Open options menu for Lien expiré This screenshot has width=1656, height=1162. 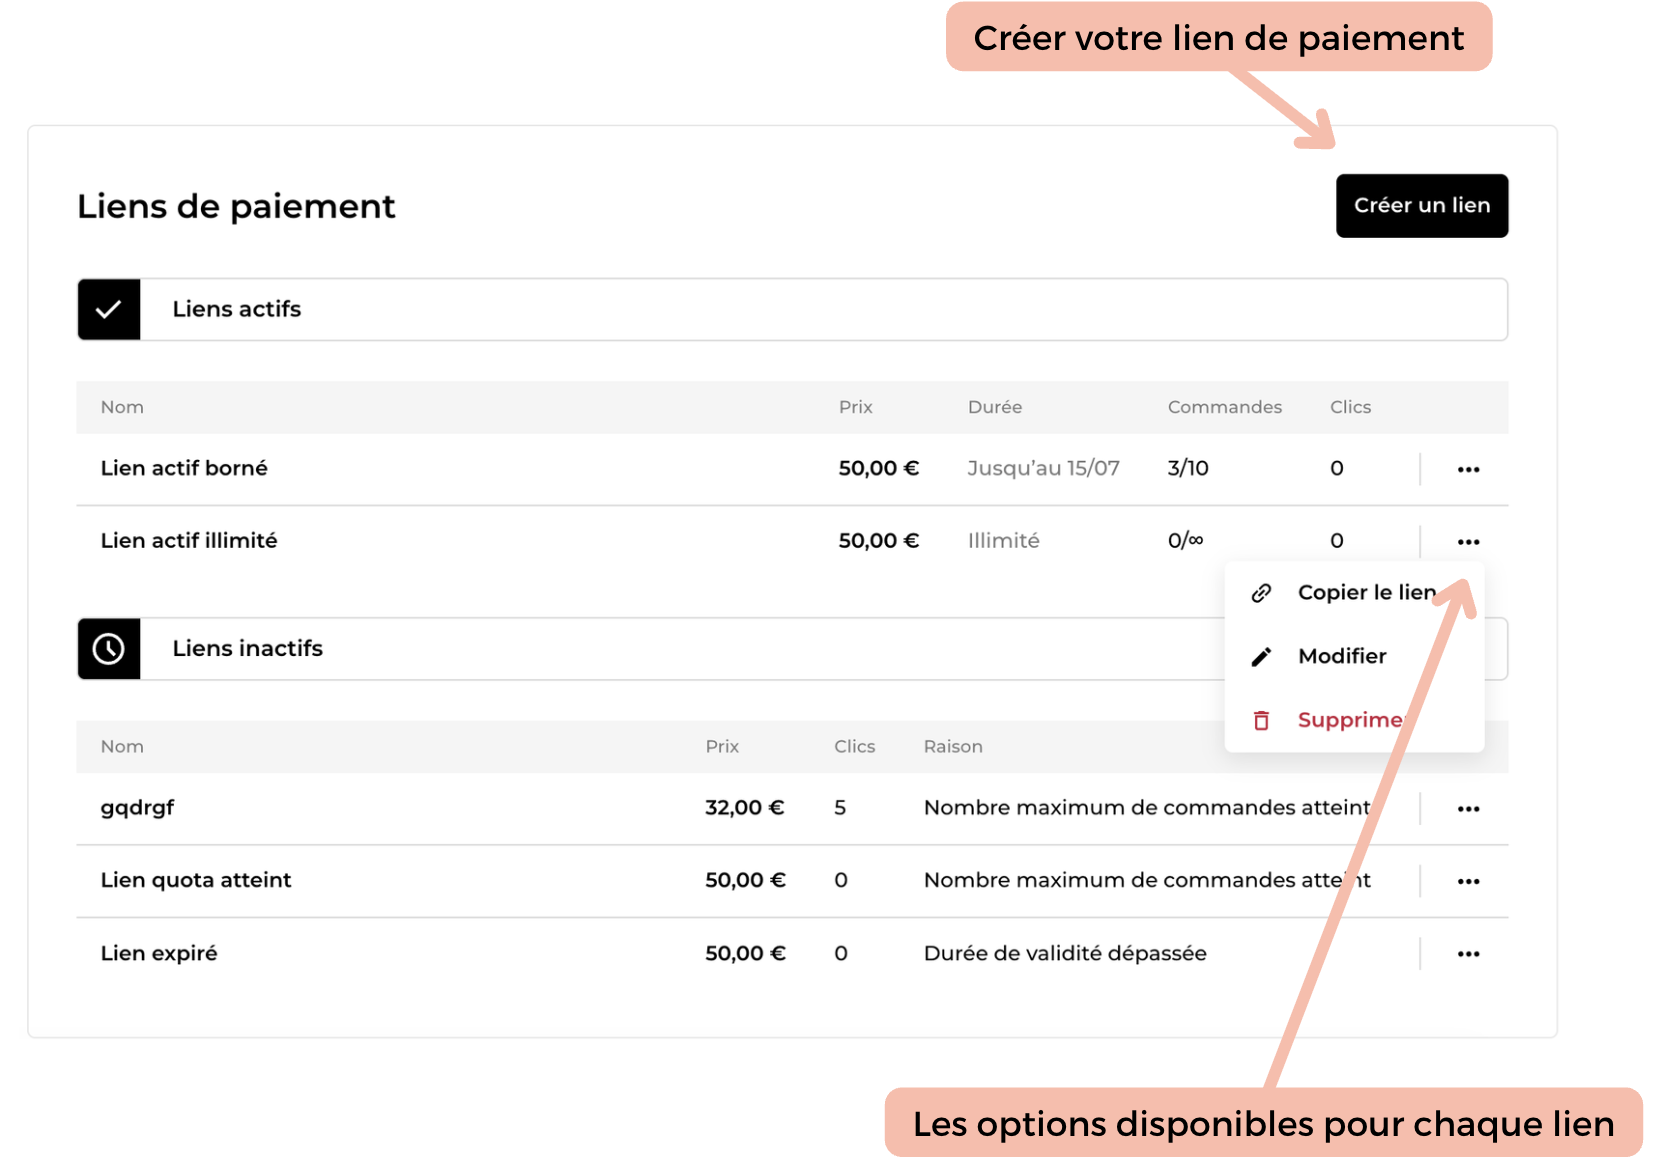[x=1468, y=954]
